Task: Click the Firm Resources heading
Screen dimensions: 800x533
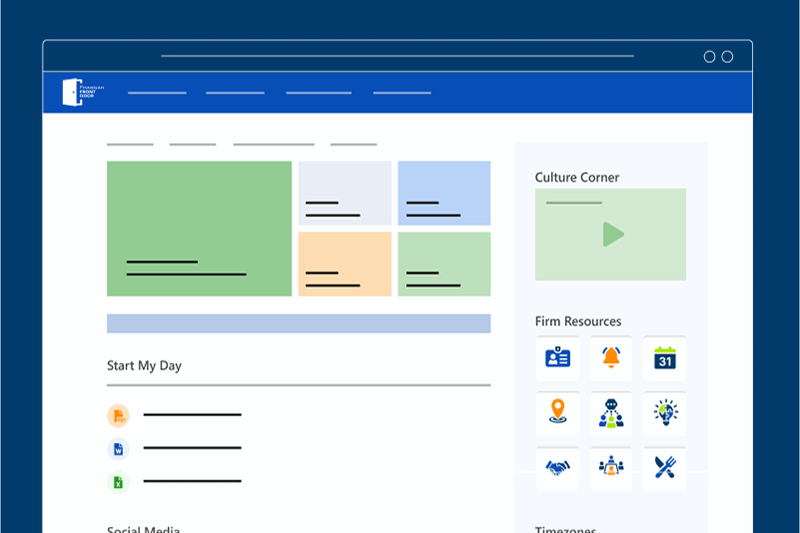Action: (578, 321)
